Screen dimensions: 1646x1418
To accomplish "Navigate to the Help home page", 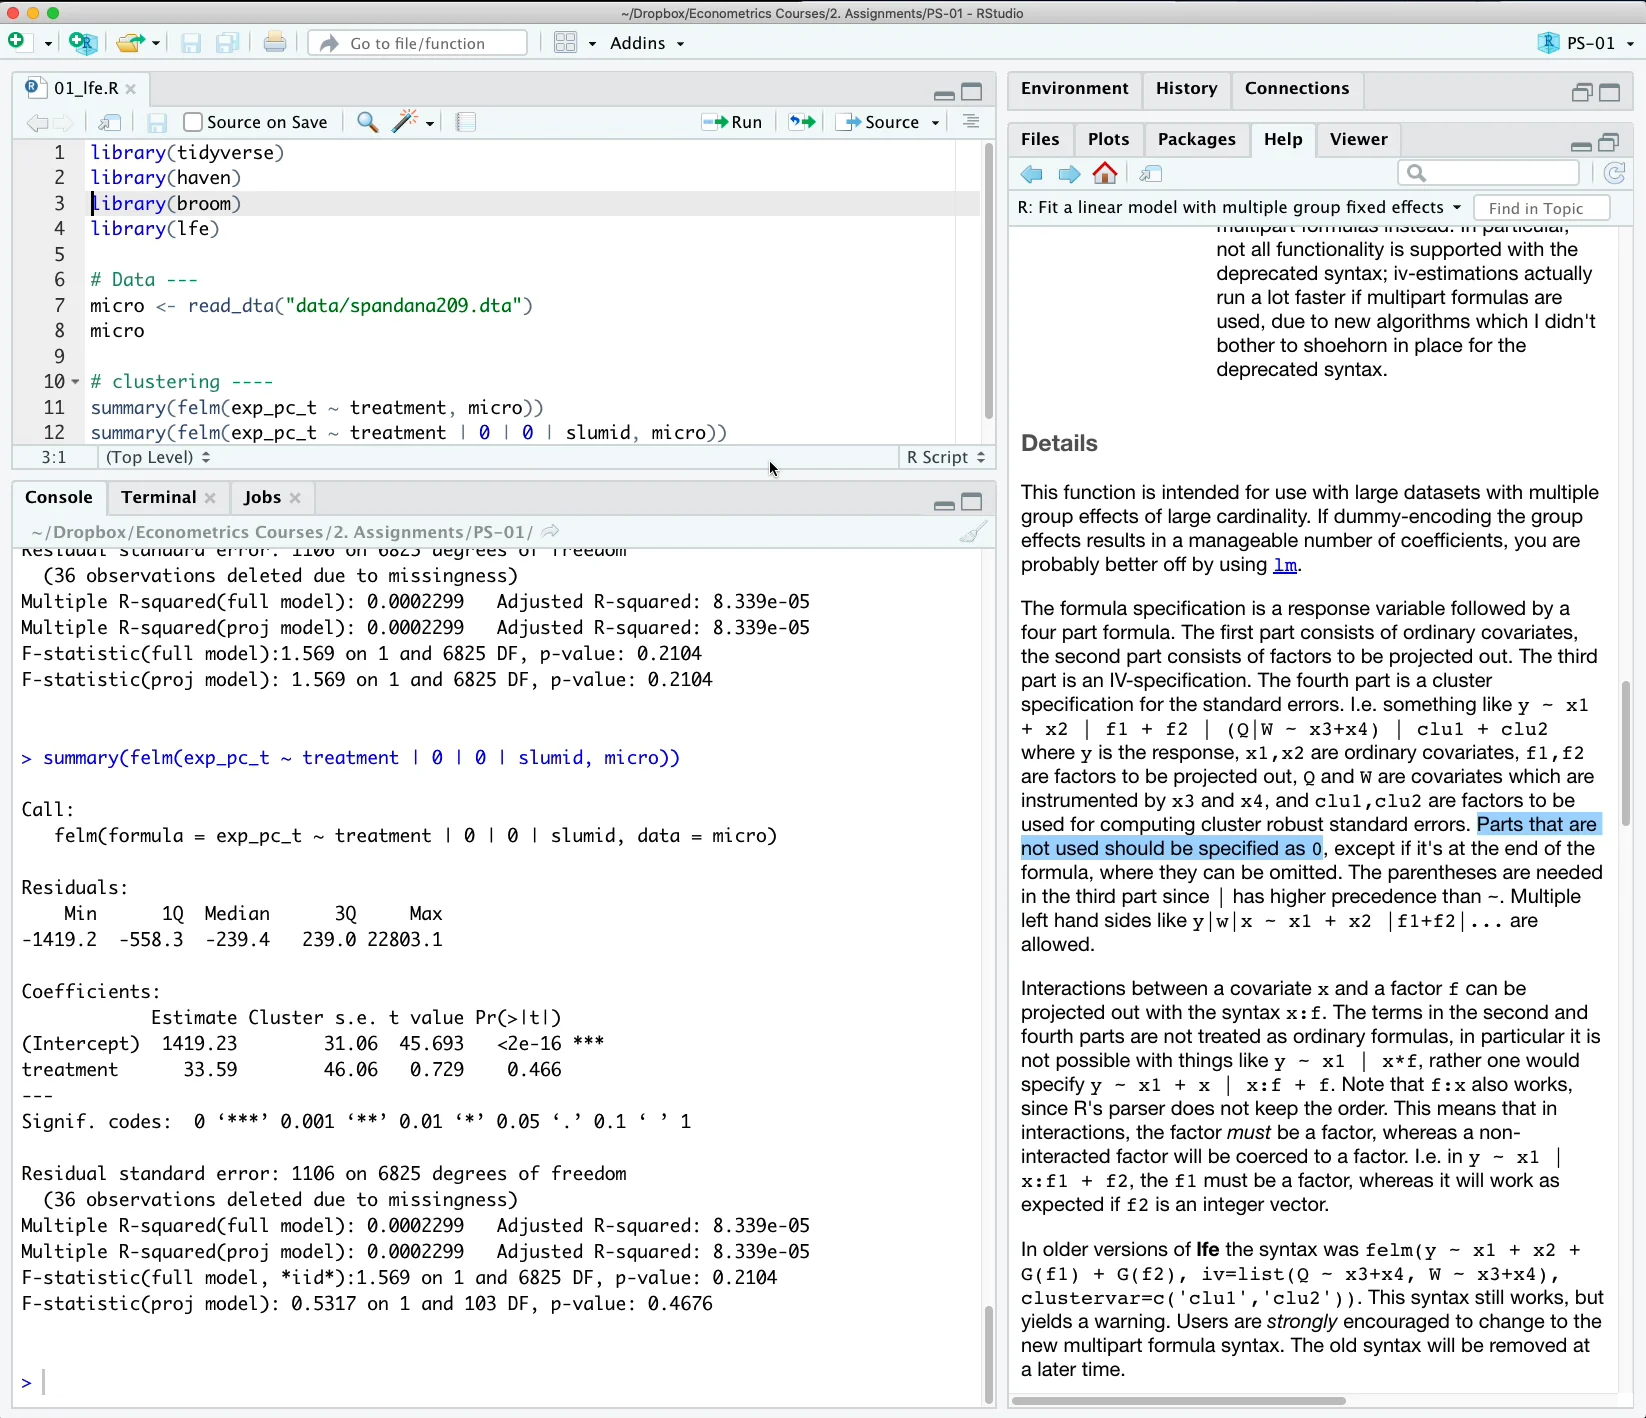I will (x=1104, y=173).
